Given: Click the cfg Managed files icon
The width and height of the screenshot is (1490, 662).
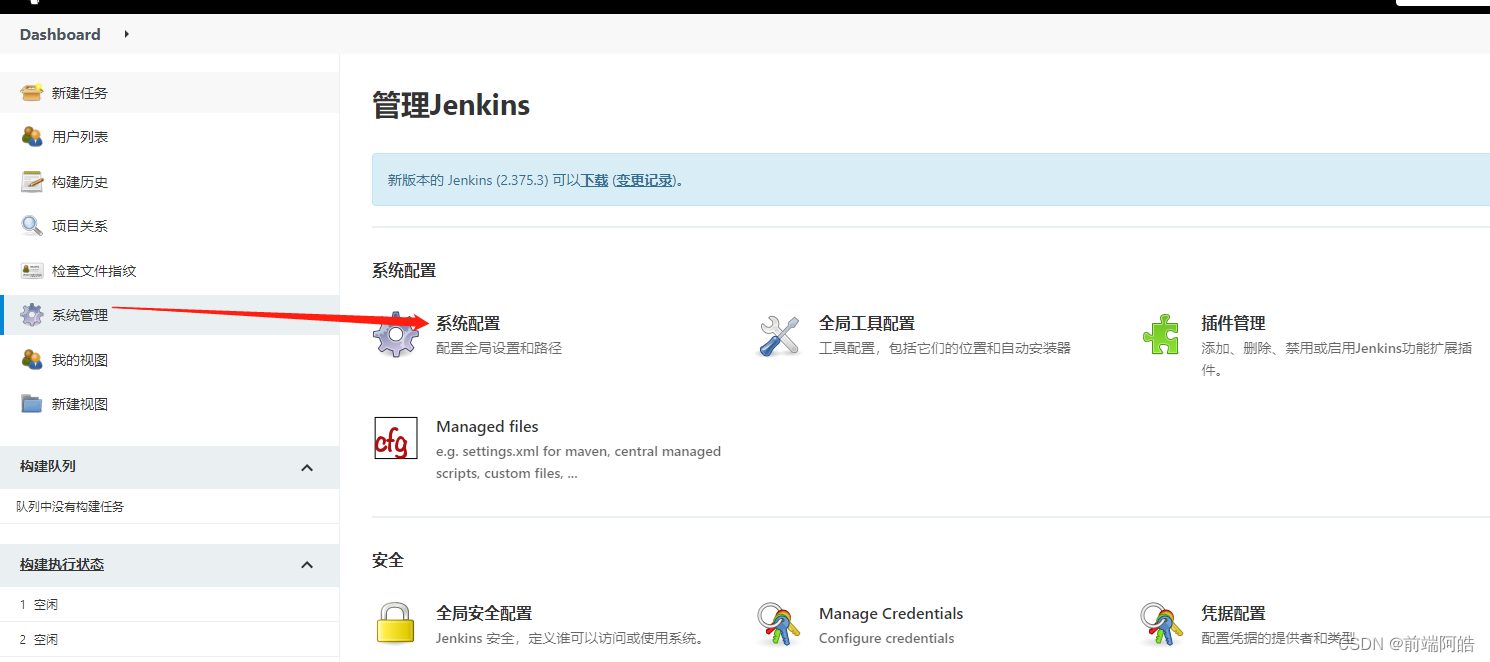Looking at the screenshot, I should click(x=396, y=438).
